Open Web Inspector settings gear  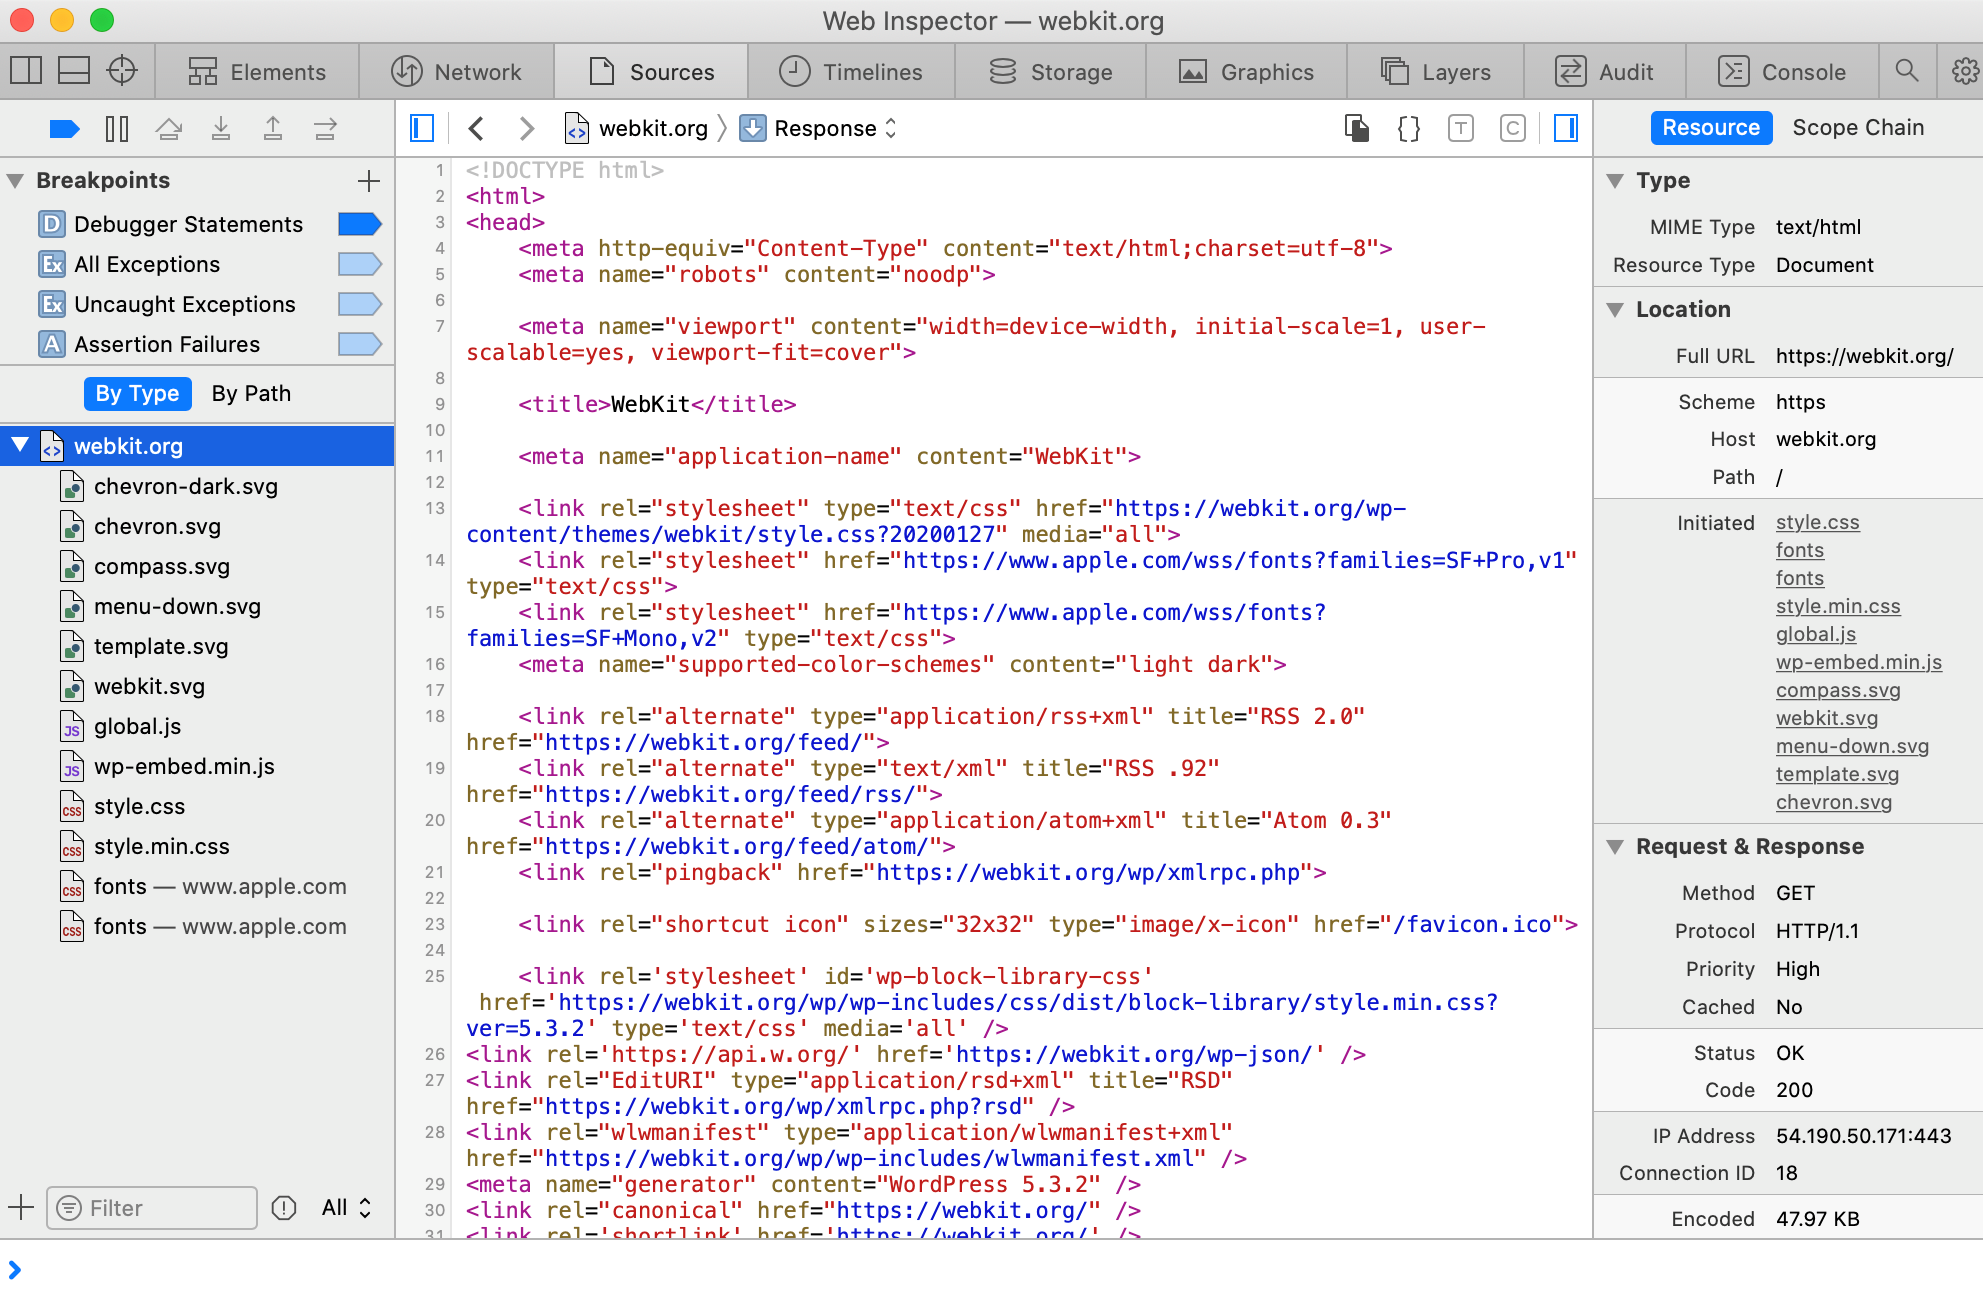pos(1965,71)
